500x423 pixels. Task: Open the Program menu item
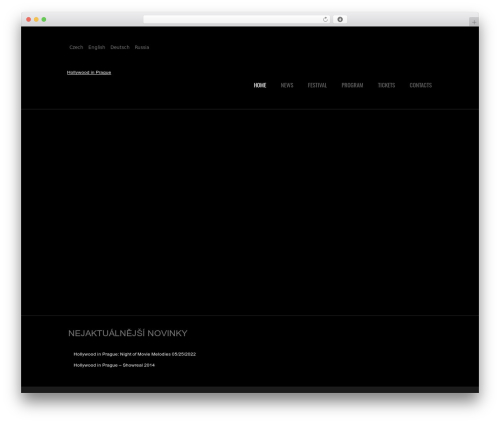pyautogui.click(x=352, y=85)
